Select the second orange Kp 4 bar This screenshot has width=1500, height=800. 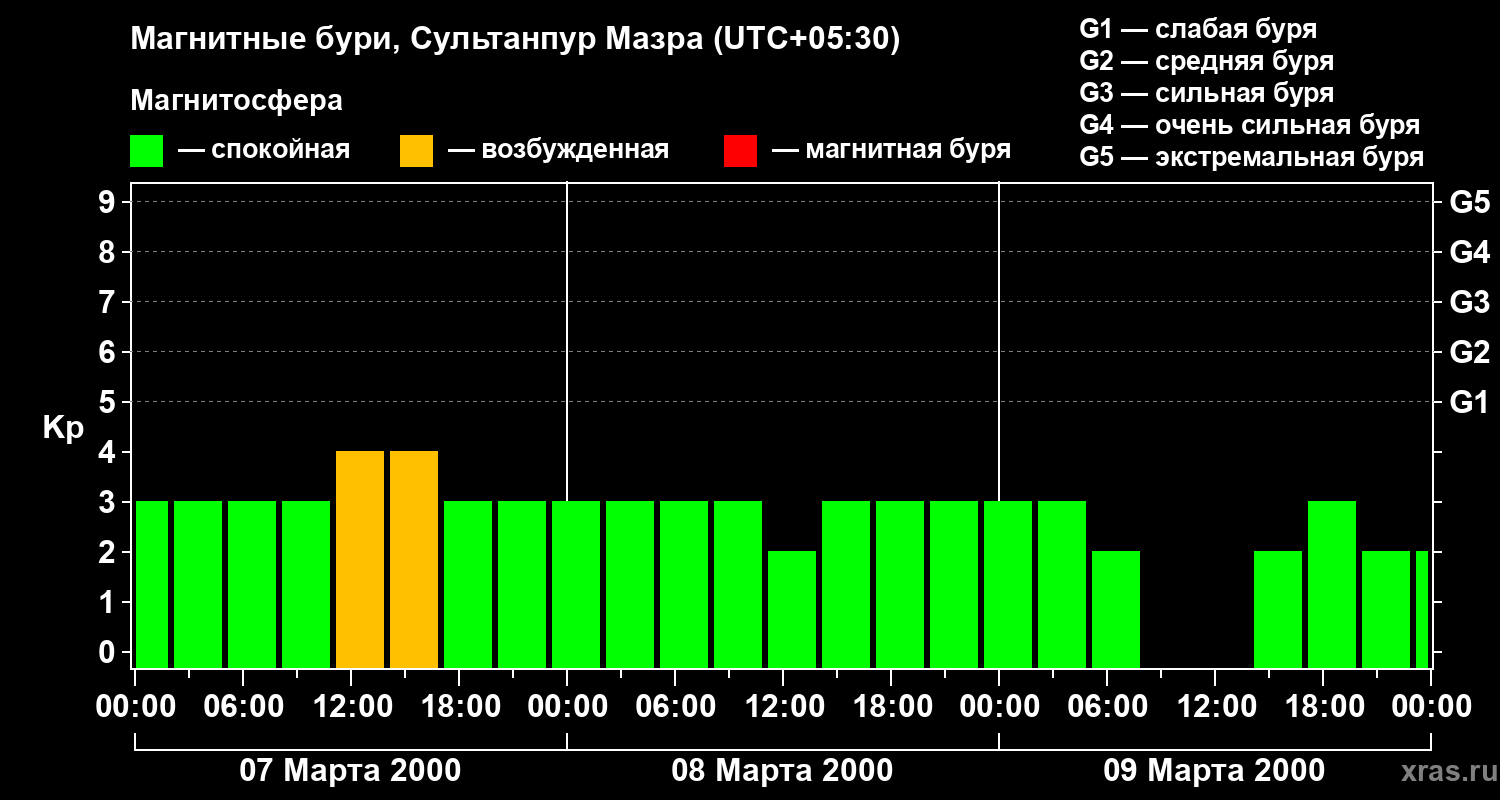click(414, 559)
